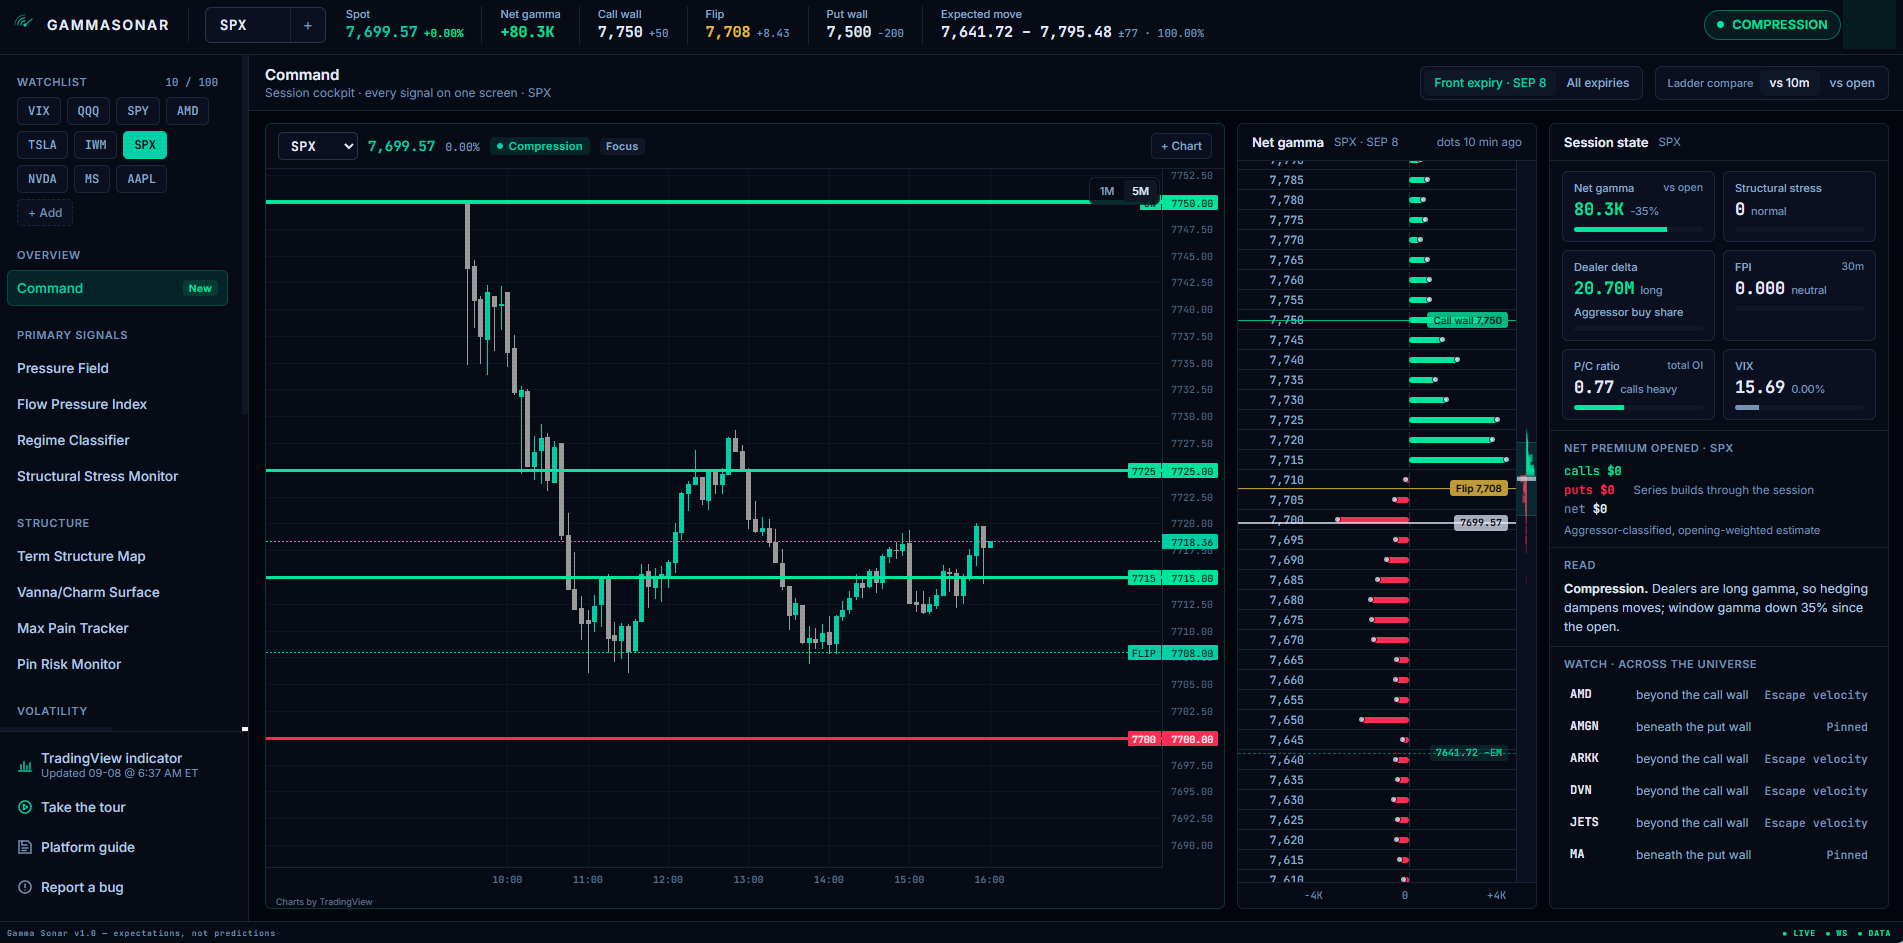
Task: Click the Take the tour play icon
Action: (x=25, y=807)
